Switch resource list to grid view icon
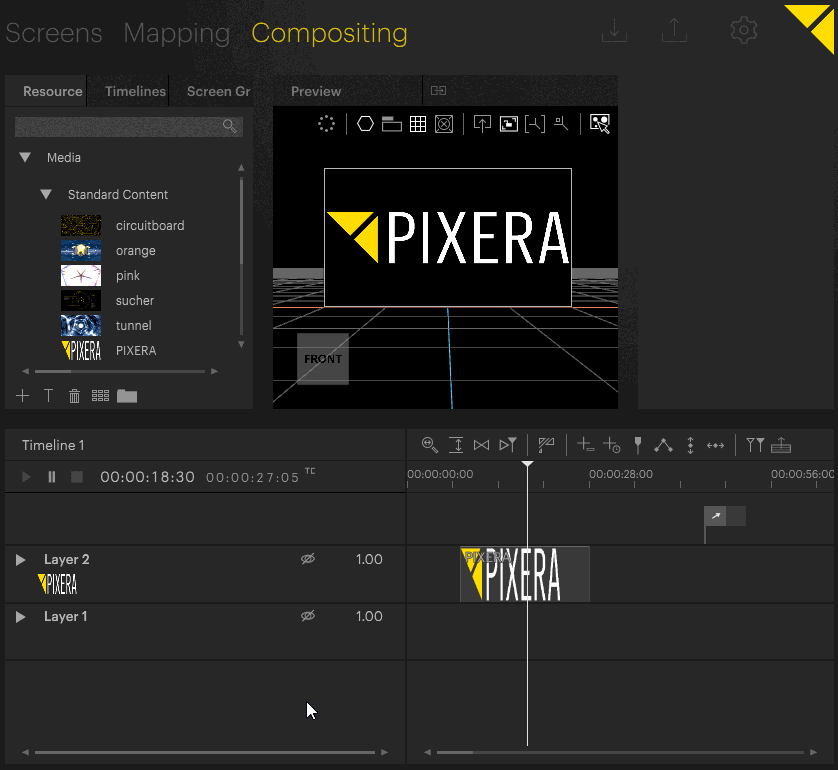 pyautogui.click(x=100, y=396)
